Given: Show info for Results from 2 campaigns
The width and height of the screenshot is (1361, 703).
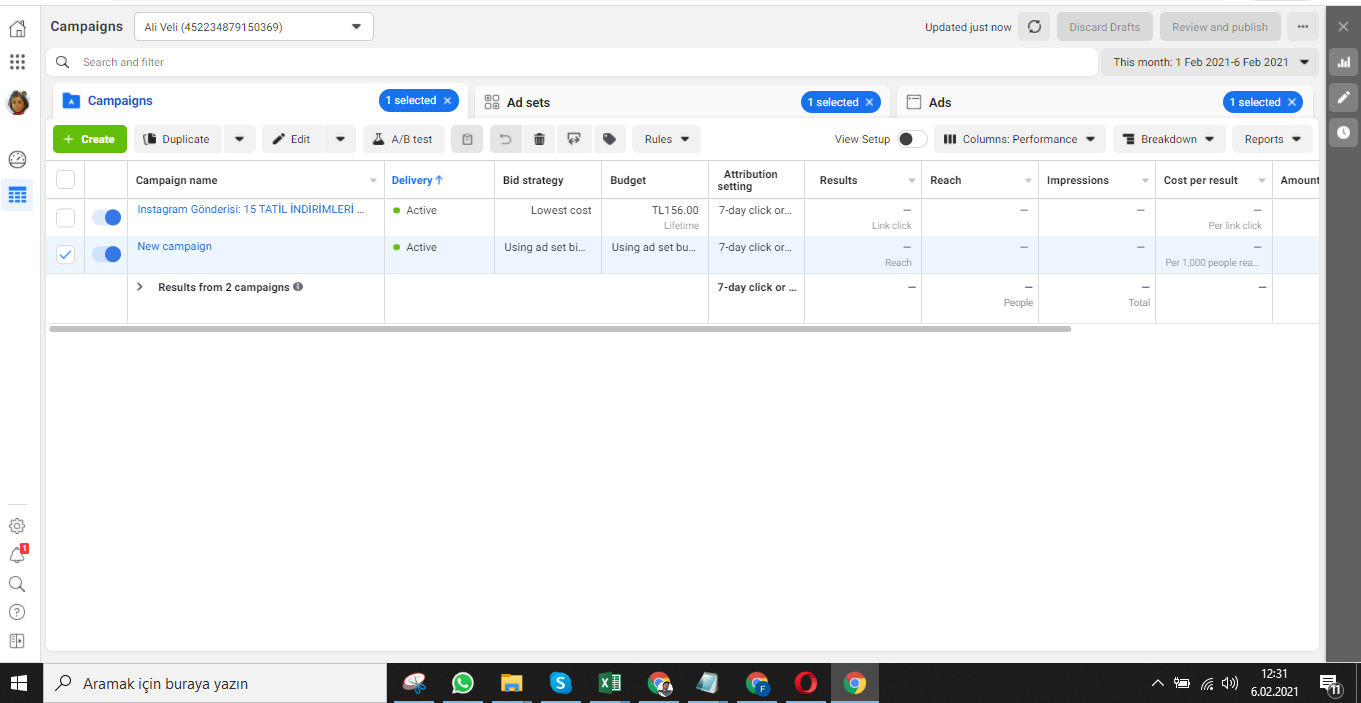Looking at the screenshot, I should [298, 287].
